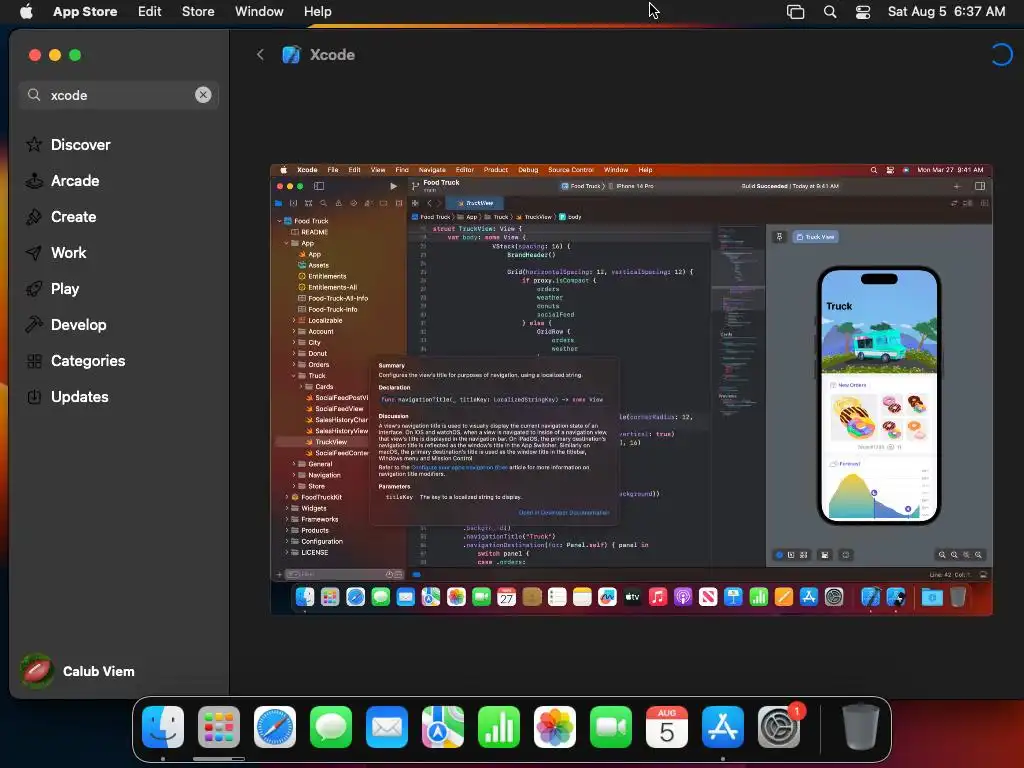The width and height of the screenshot is (1024, 768).
Task: Open Launchpad from the Dock
Action: click(219, 726)
